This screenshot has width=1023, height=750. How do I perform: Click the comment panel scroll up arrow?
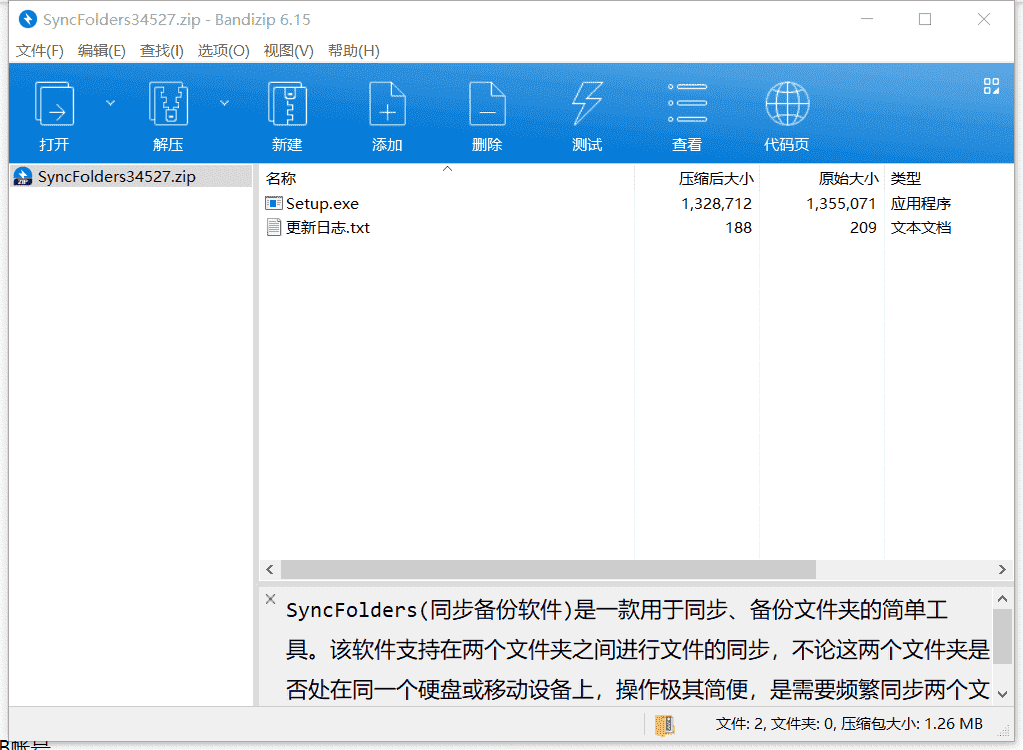coord(1003,598)
